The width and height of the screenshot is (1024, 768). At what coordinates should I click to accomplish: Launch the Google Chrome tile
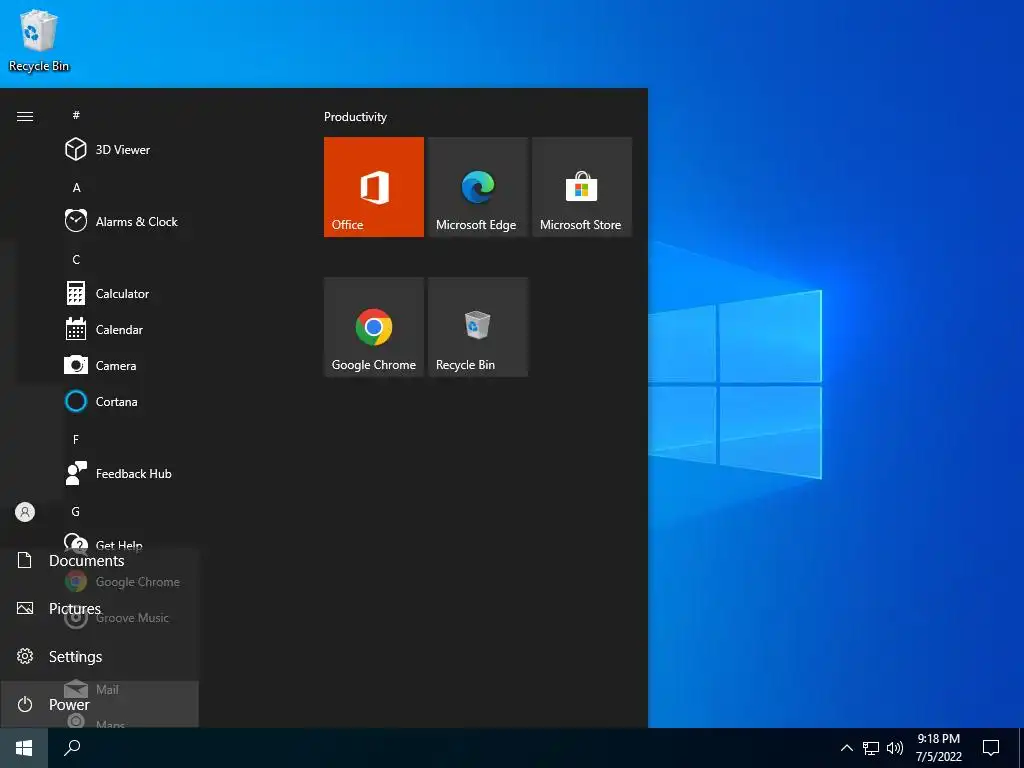coord(374,327)
